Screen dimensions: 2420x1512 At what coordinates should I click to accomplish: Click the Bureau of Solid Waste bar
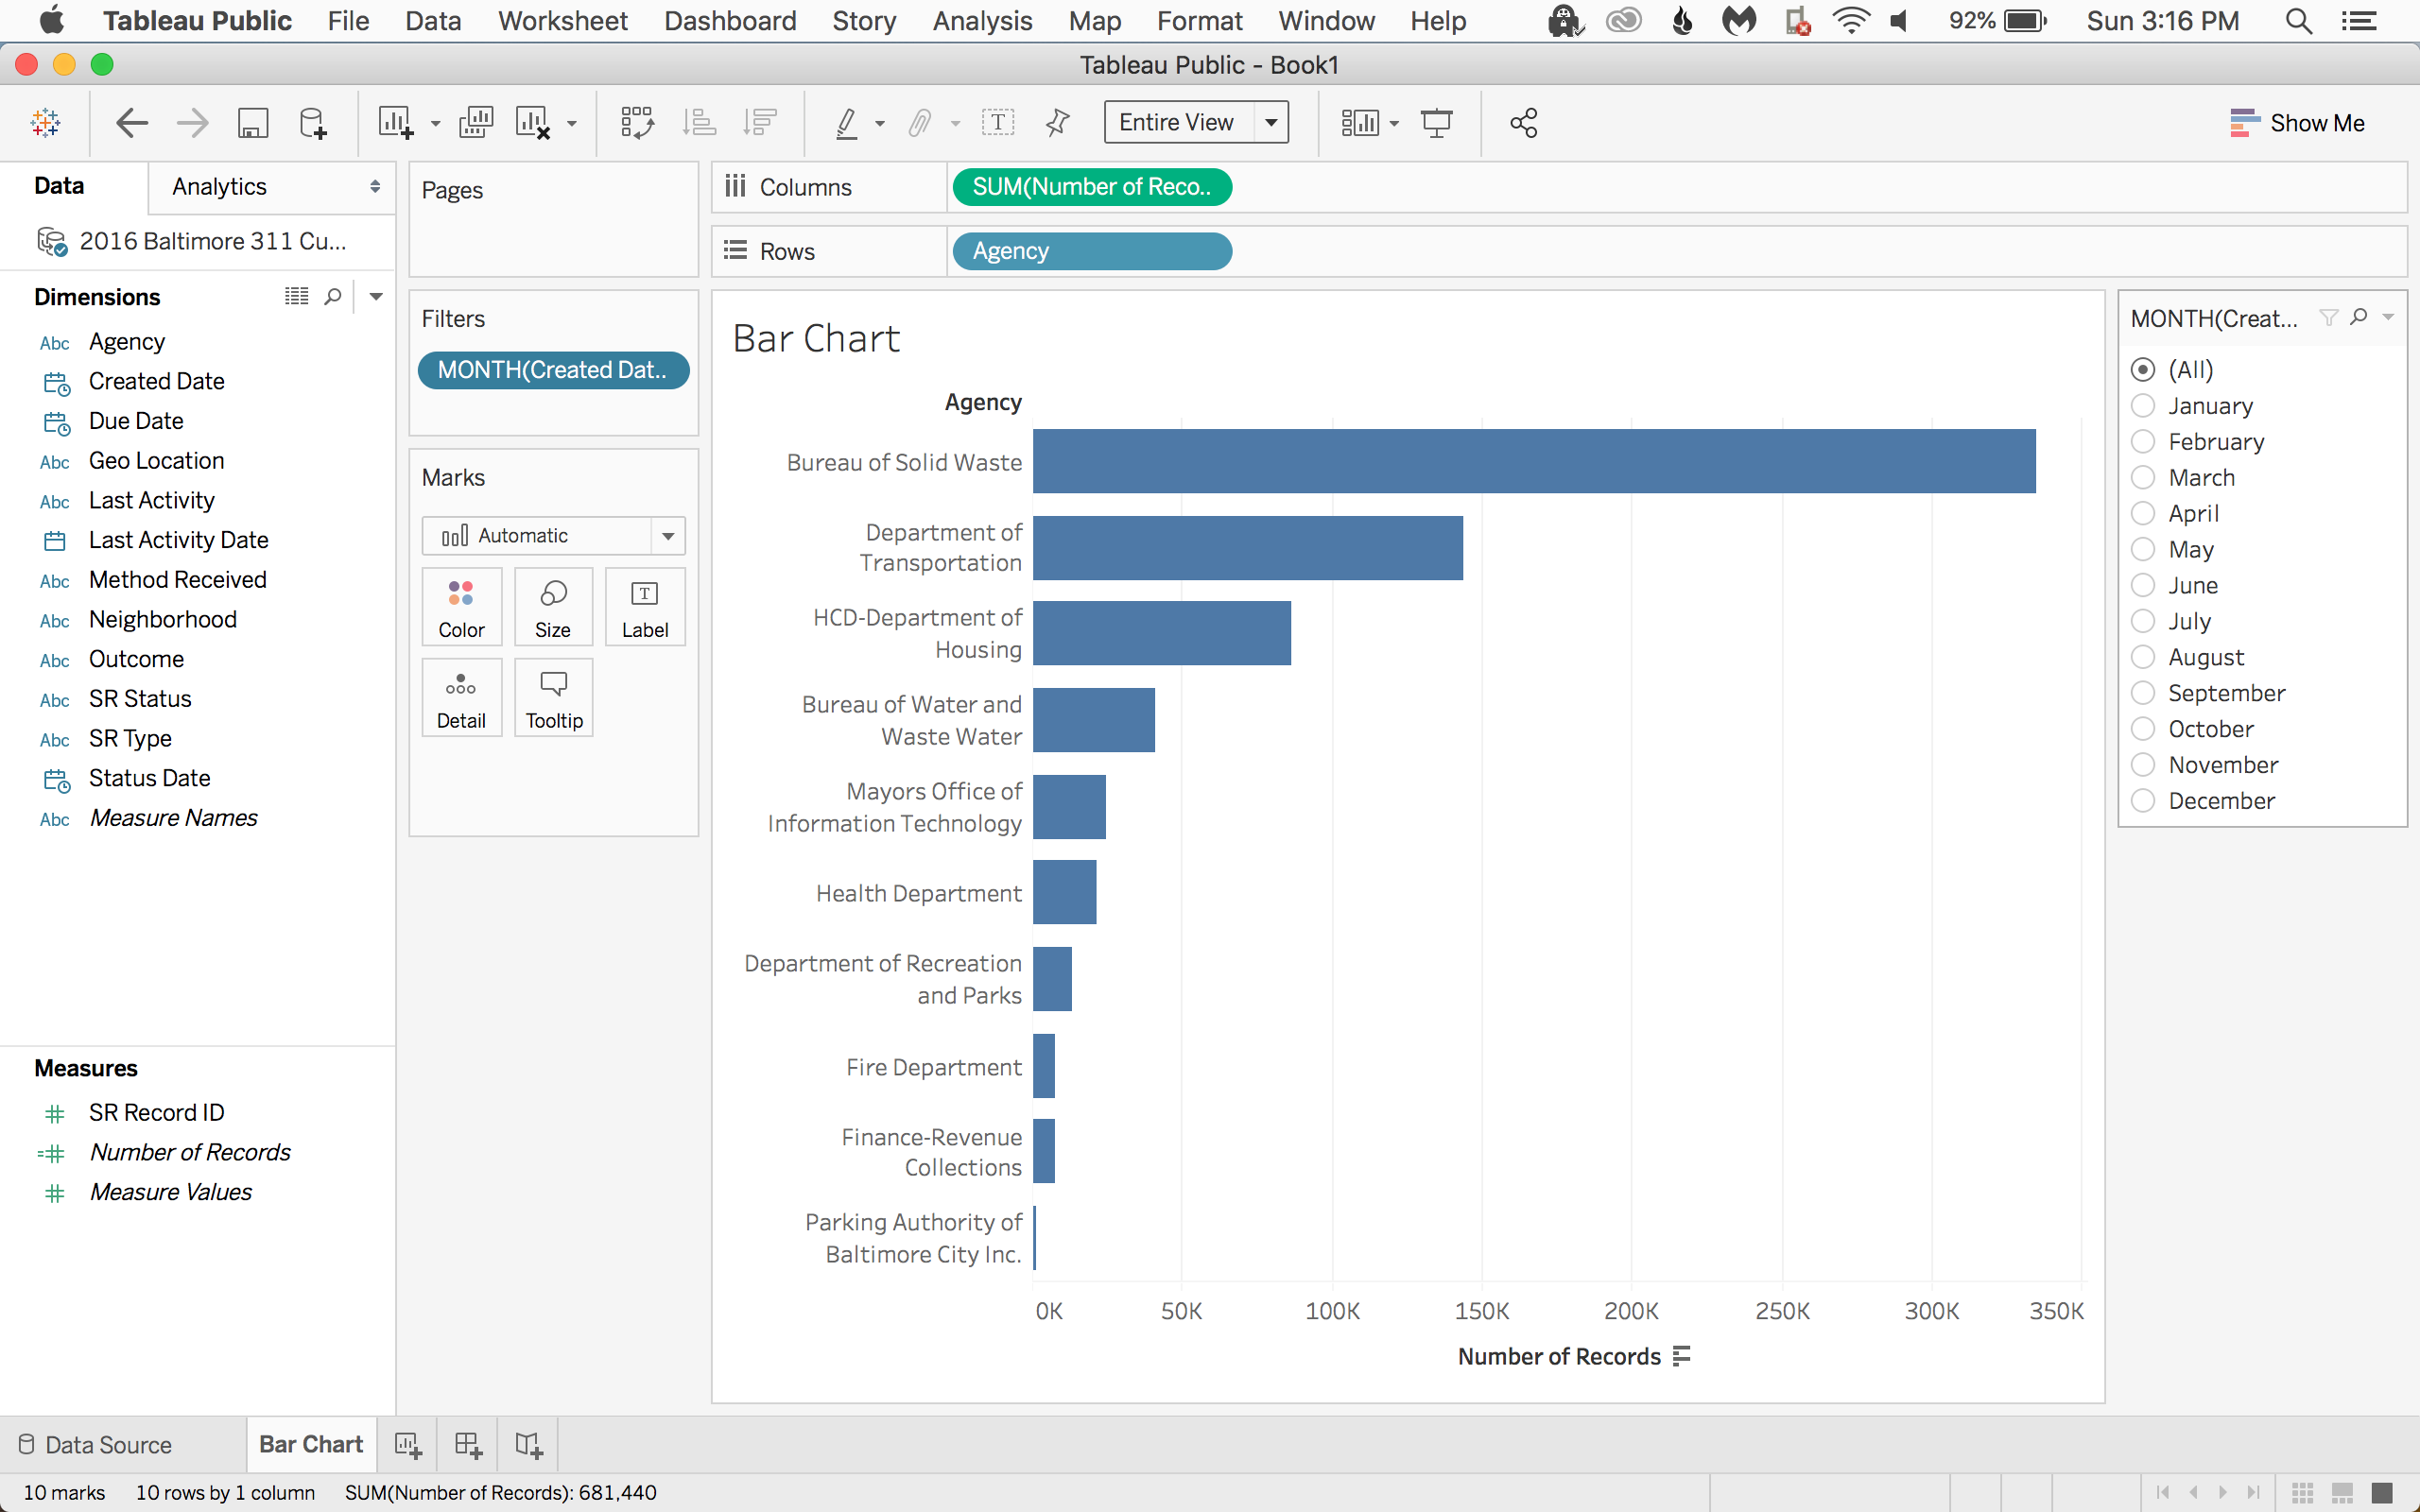pyautogui.click(x=1534, y=461)
